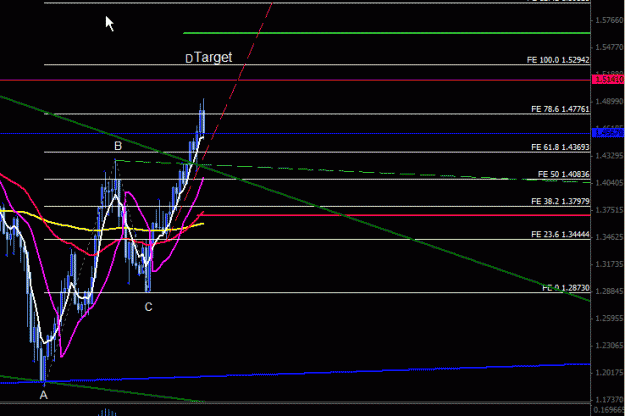This screenshot has width=625, height=416.
Task: Click the 1.54770 price on the axis
Action: point(609,47)
